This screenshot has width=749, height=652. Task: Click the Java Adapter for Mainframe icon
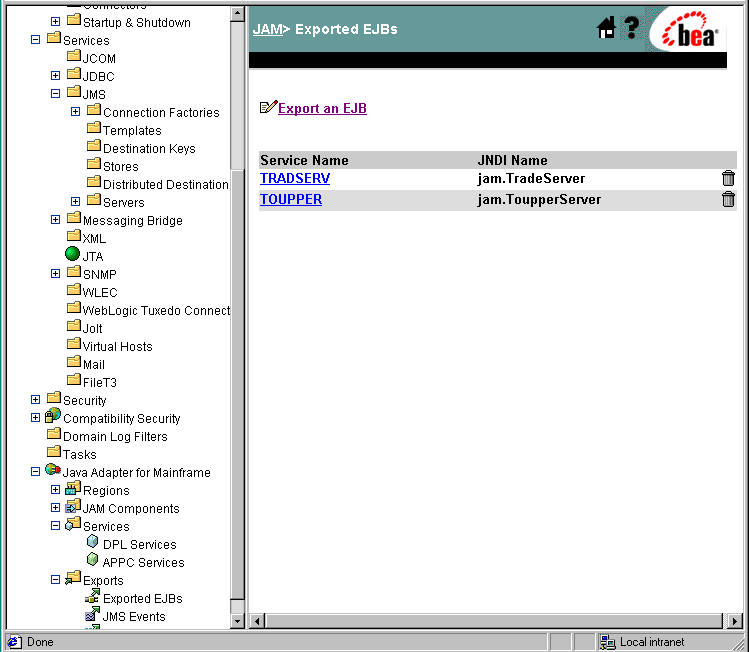click(x=53, y=471)
